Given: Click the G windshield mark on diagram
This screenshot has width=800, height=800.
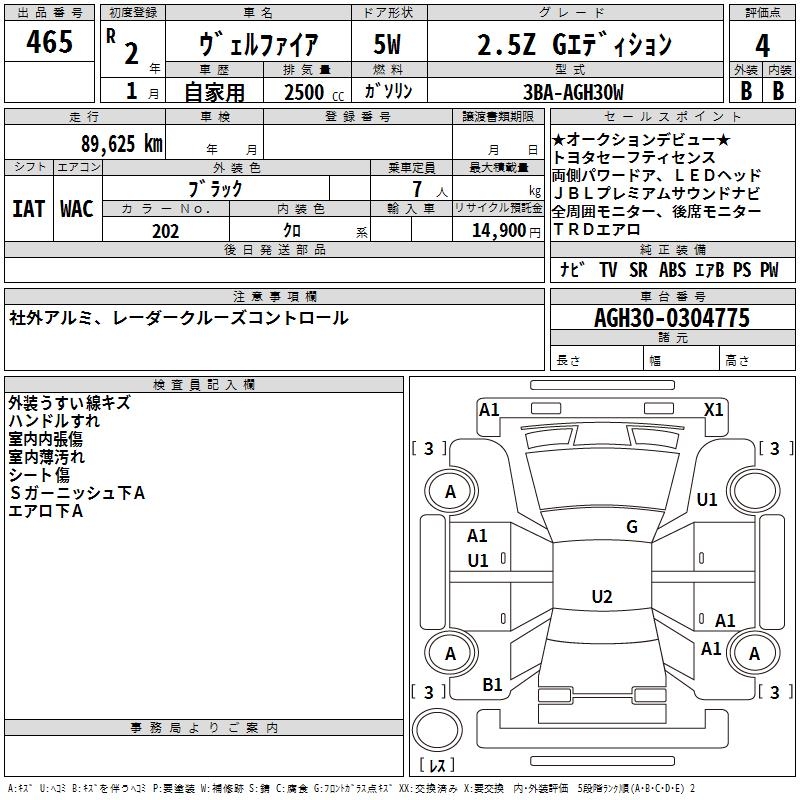Looking at the screenshot, I should pyautogui.click(x=632, y=527).
